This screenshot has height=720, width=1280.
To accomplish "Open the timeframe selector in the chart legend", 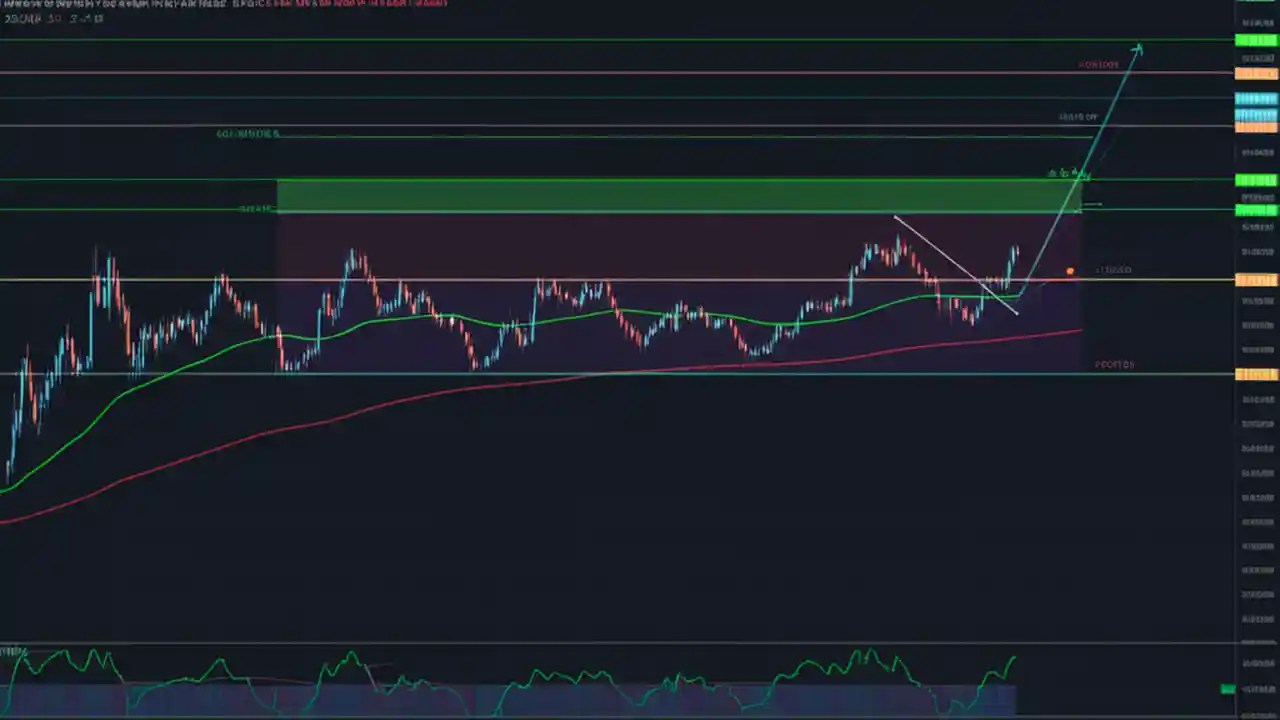I will click(50, 18).
